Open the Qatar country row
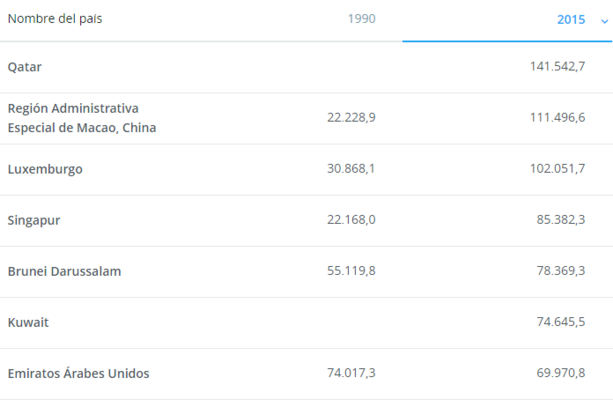This screenshot has height=400, width=613. [x=25, y=66]
